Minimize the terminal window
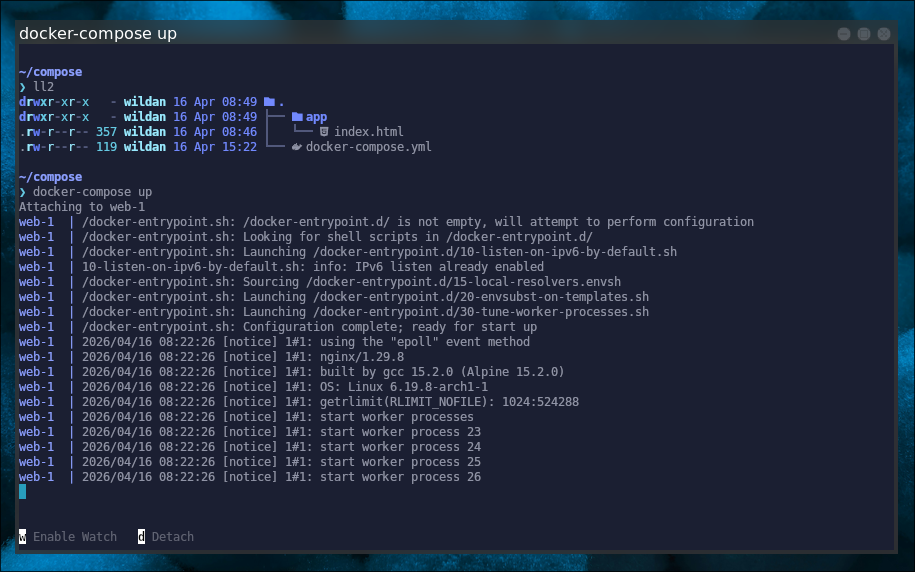The width and height of the screenshot is (915, 572). [x=842, y=34]
